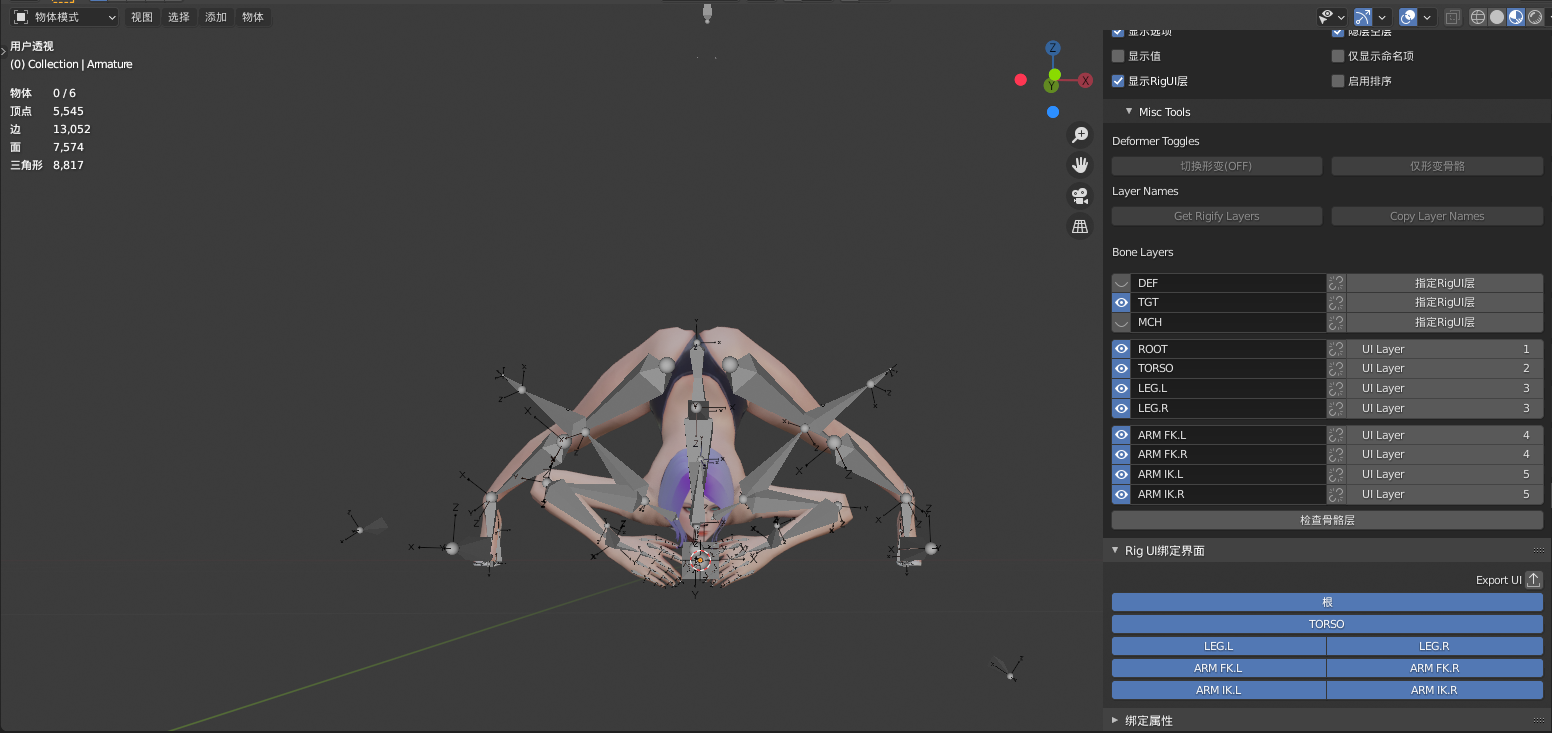
Task: Click UI Layer number field for ARM IK.L
Action: click(1445, 474)
